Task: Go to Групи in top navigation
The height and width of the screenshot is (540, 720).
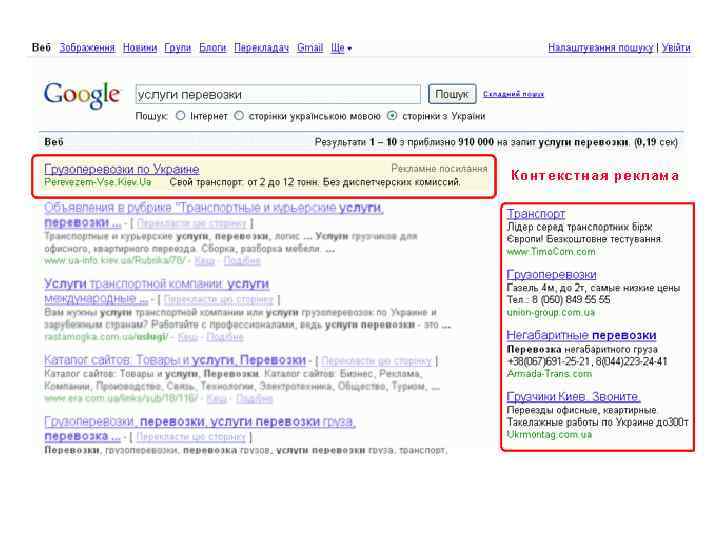Action: tap(178, 48)
